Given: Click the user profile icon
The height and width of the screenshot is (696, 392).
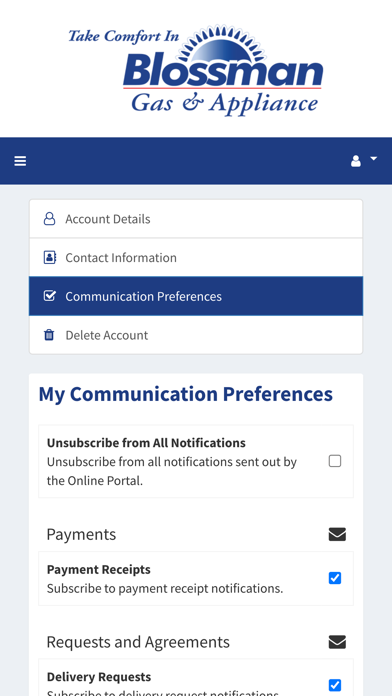Looking at the screenshot, I should tap(356, 161).
